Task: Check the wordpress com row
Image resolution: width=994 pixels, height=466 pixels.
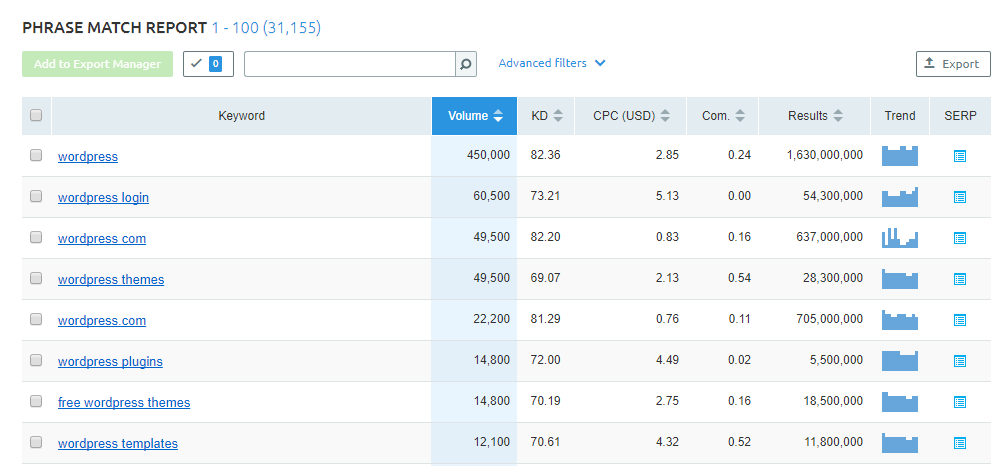Action: coord(36,237)
